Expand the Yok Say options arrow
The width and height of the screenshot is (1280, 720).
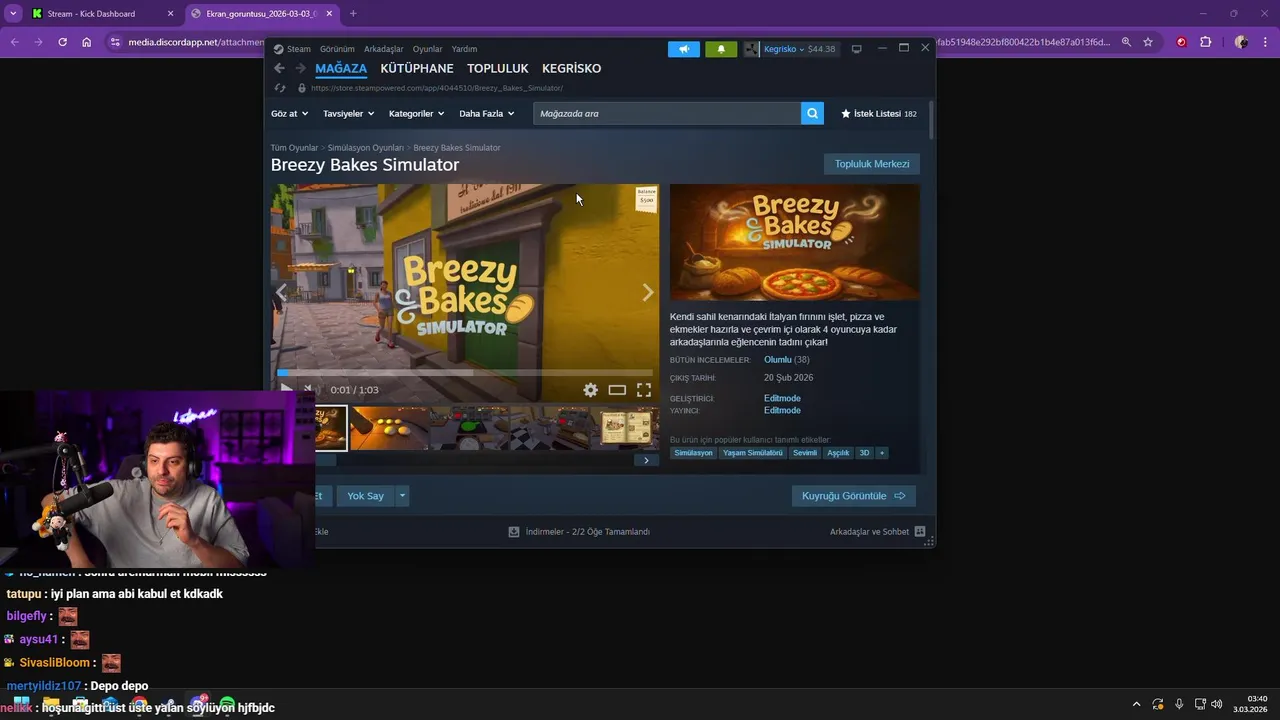click(x=403, y=496)
